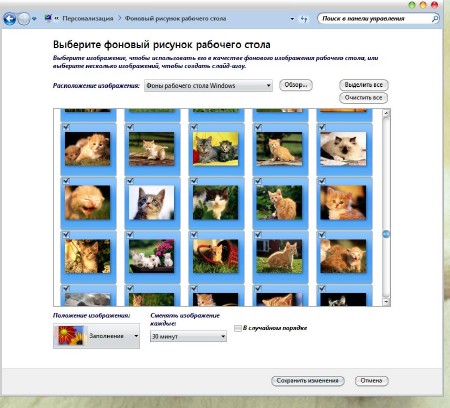The height and width of the screenshot is (408, 450).
Task: Select kitten in red basket thumbnail
Action: point(215,256)
